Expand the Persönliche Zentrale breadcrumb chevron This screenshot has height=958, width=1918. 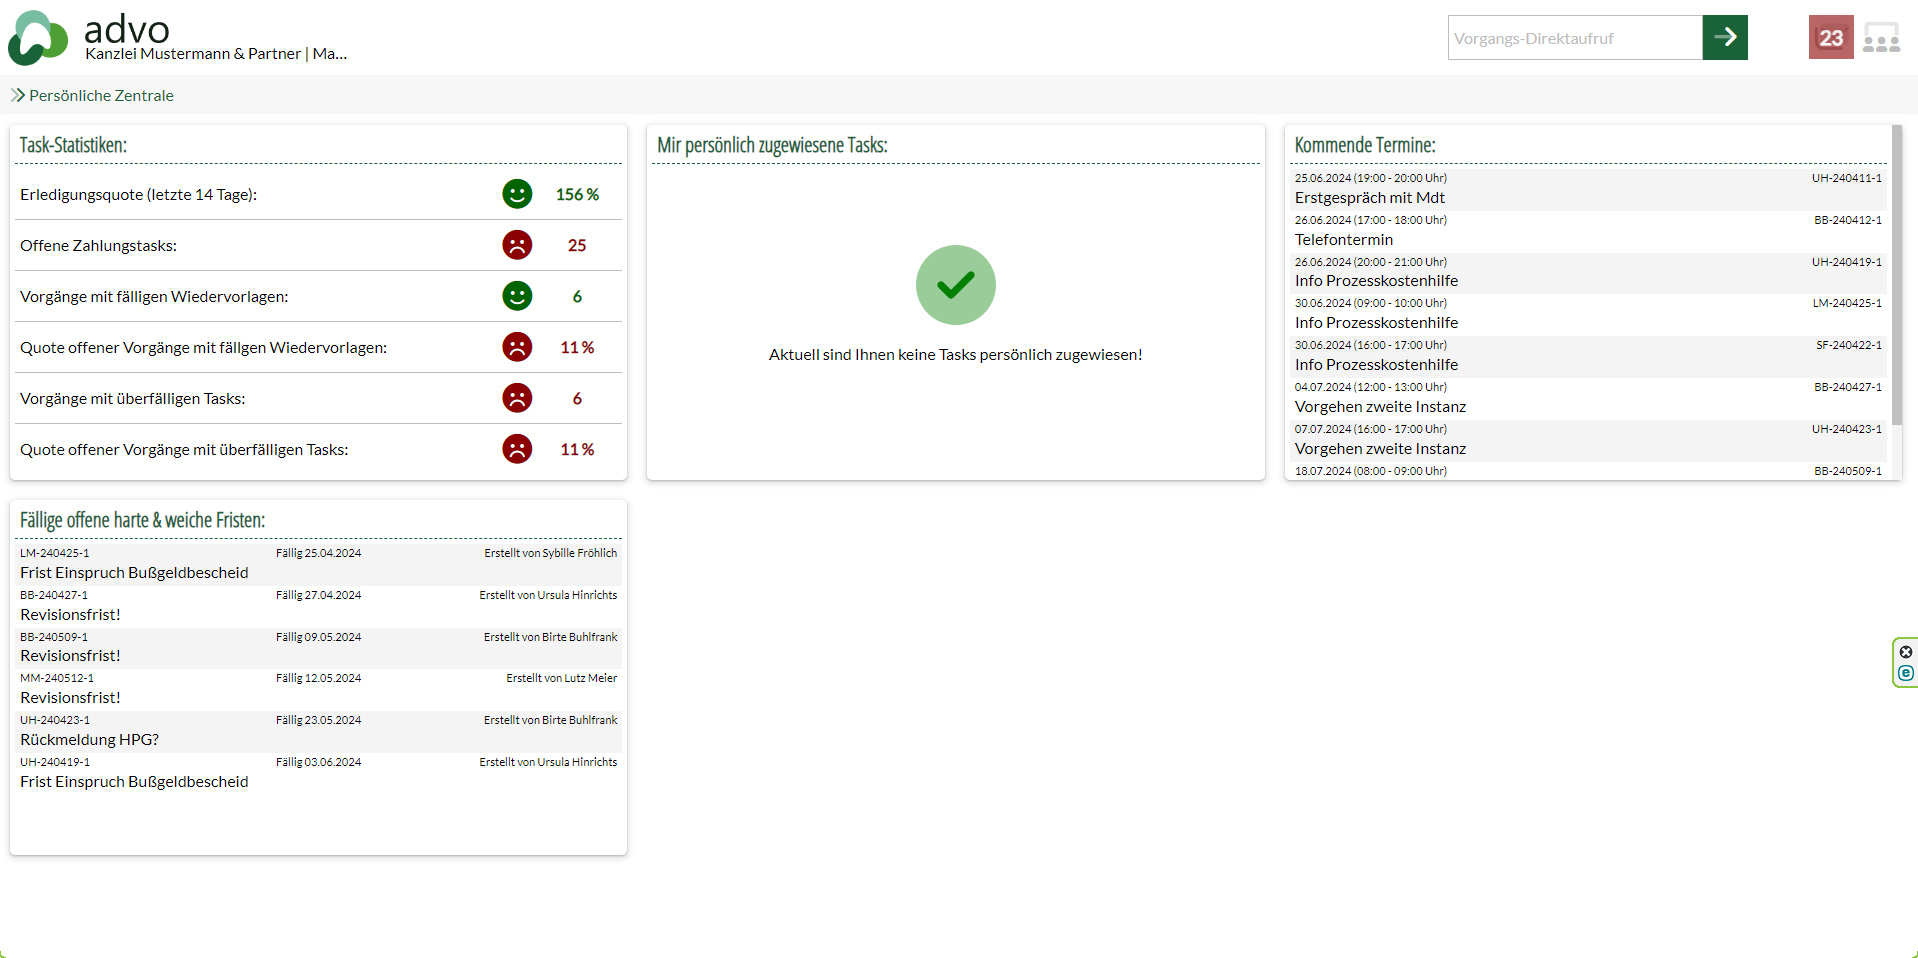point(17,95)
